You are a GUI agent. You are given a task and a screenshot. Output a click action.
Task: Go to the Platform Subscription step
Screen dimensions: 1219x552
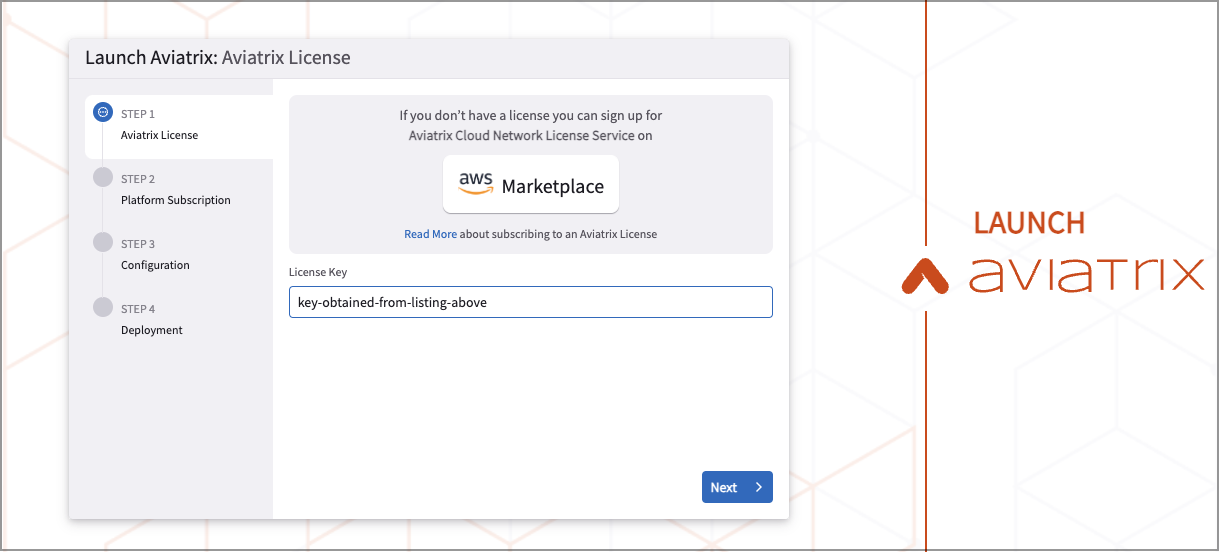(175, 200)
